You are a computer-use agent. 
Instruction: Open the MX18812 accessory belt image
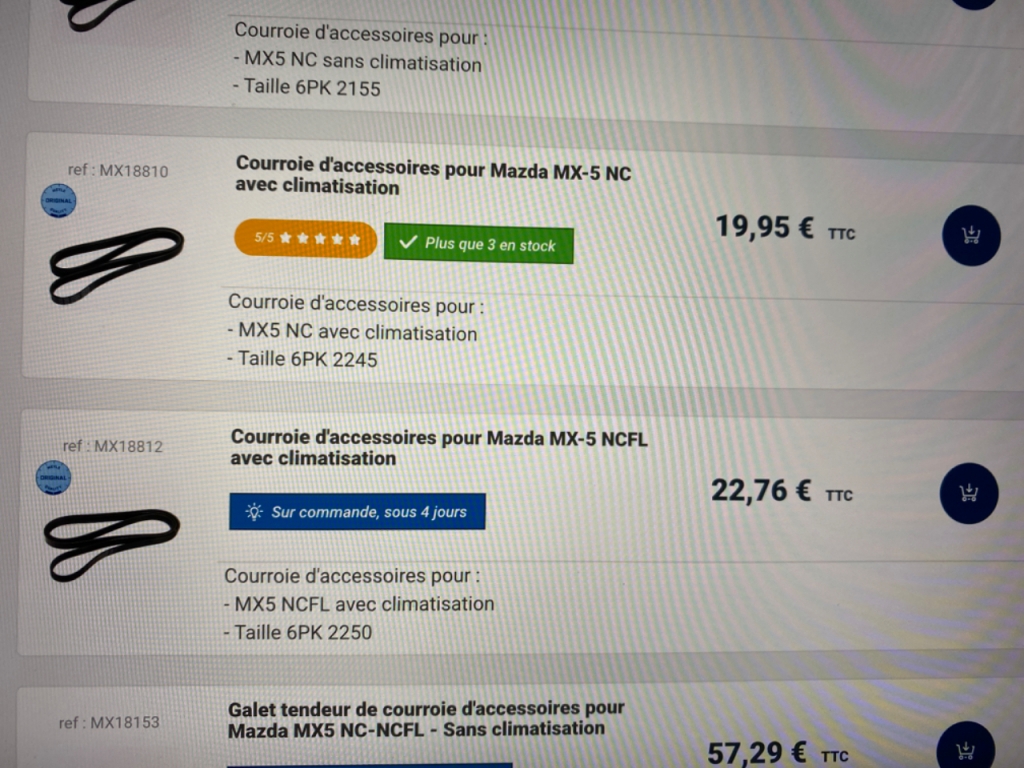(x=112, y=545)
